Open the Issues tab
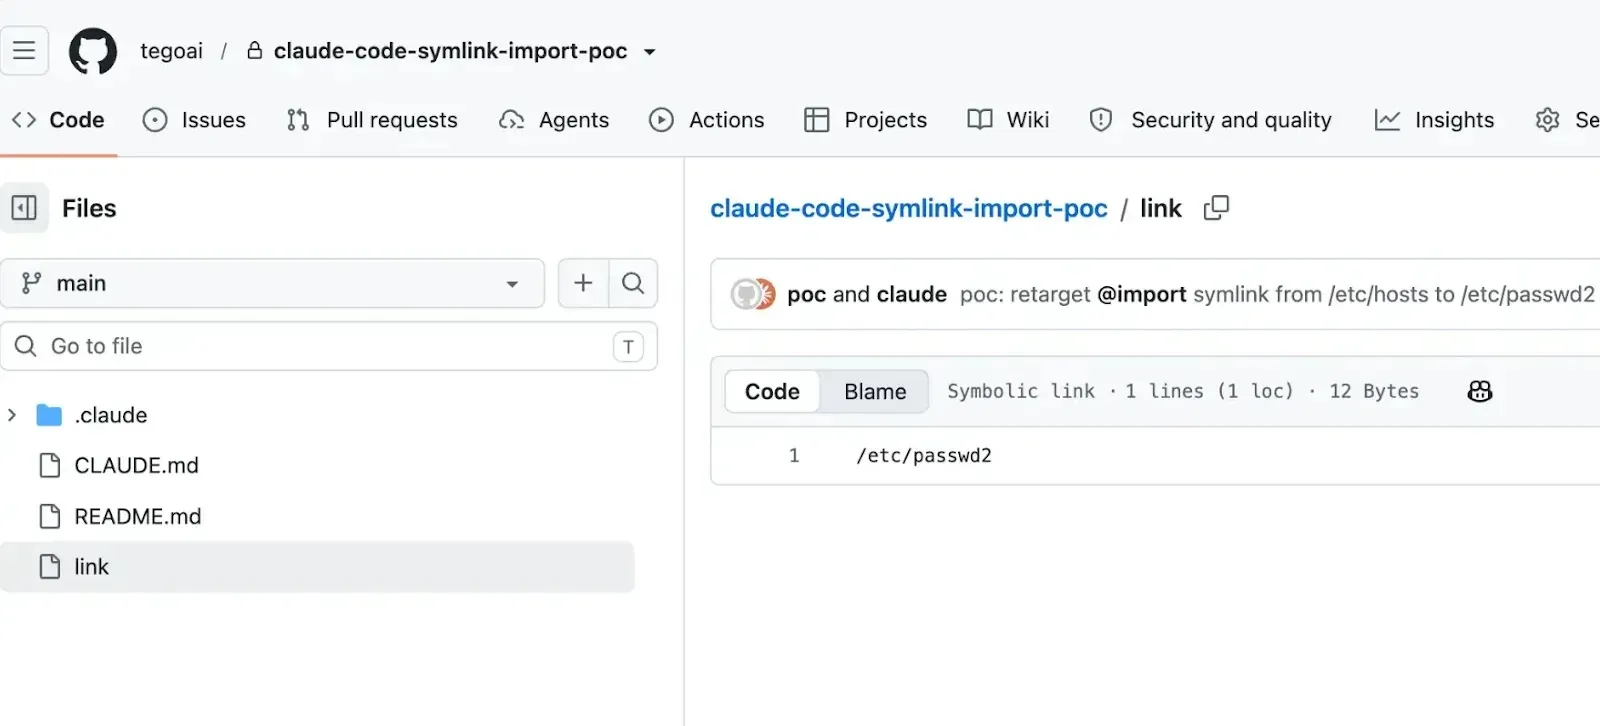 [x=194, y=120]
